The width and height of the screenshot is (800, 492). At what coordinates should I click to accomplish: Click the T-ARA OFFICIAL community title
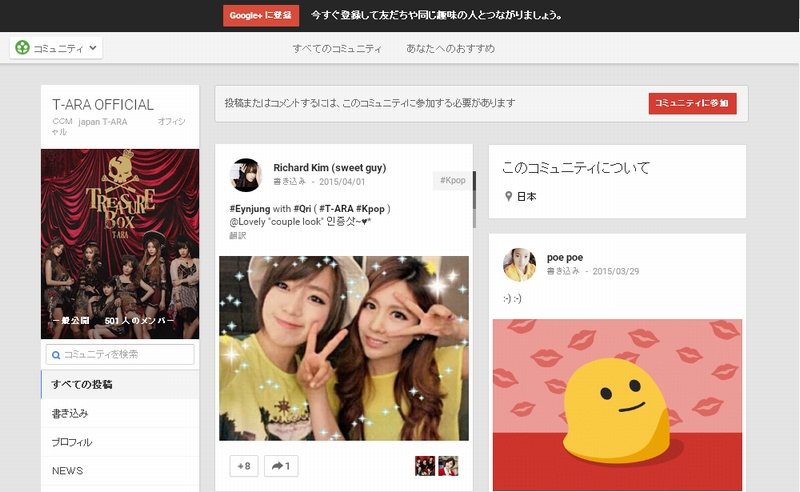103,105
